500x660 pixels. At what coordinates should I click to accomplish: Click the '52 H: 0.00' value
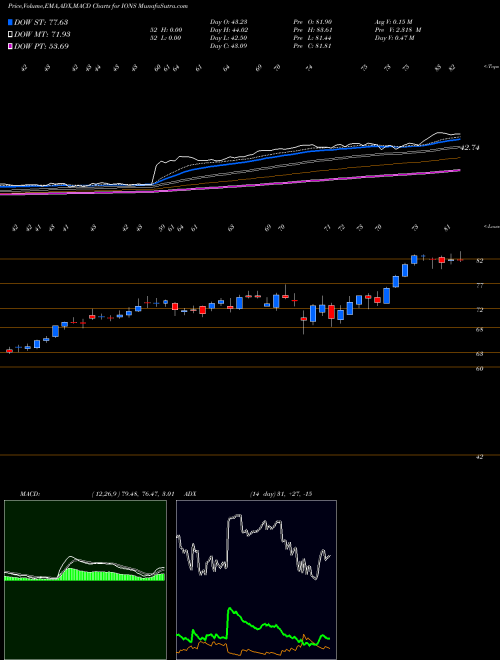point(168,30)
